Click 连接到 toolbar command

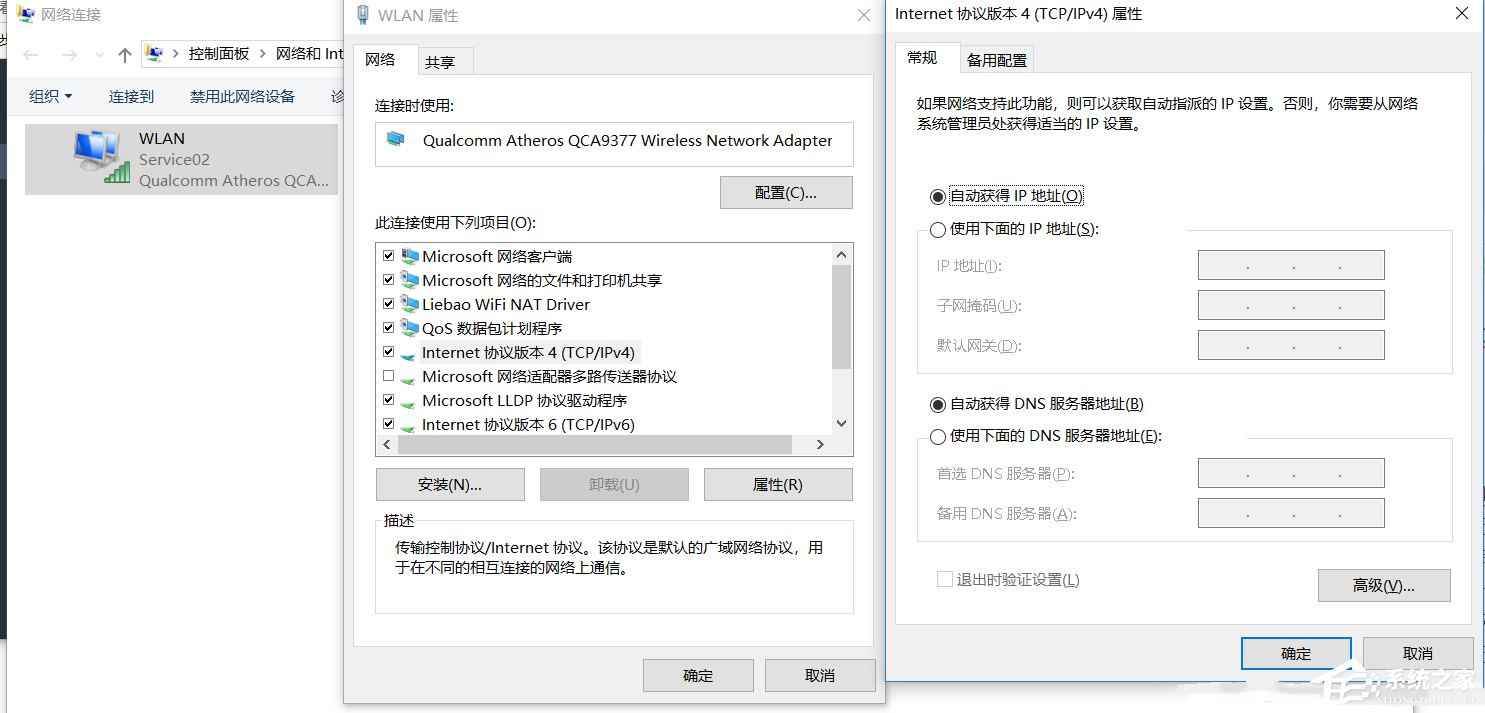132,96
